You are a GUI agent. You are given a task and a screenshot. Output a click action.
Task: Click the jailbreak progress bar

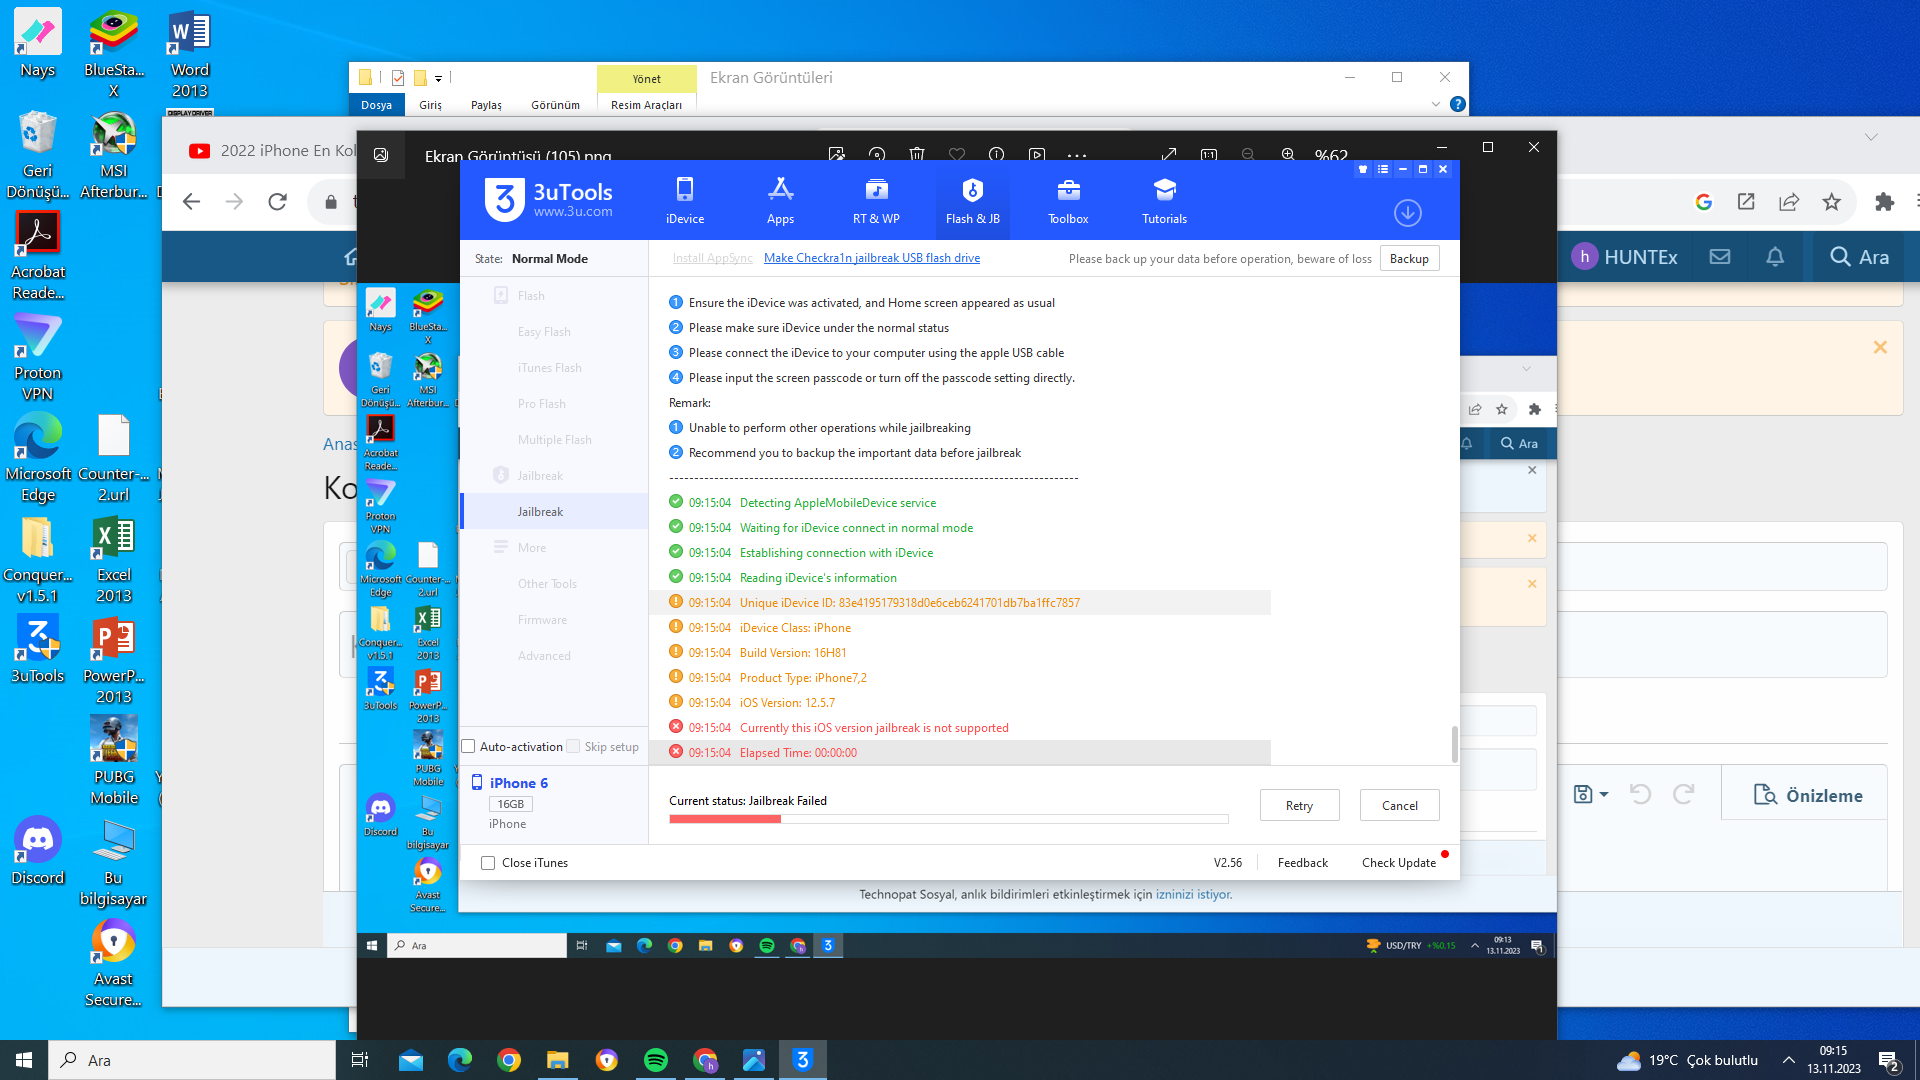(948, 819)
